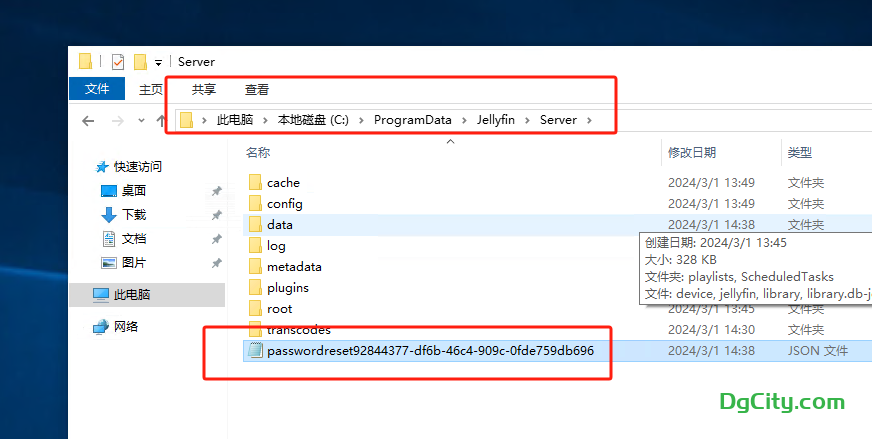Sort by 修改日期 column header

point(692,152)
